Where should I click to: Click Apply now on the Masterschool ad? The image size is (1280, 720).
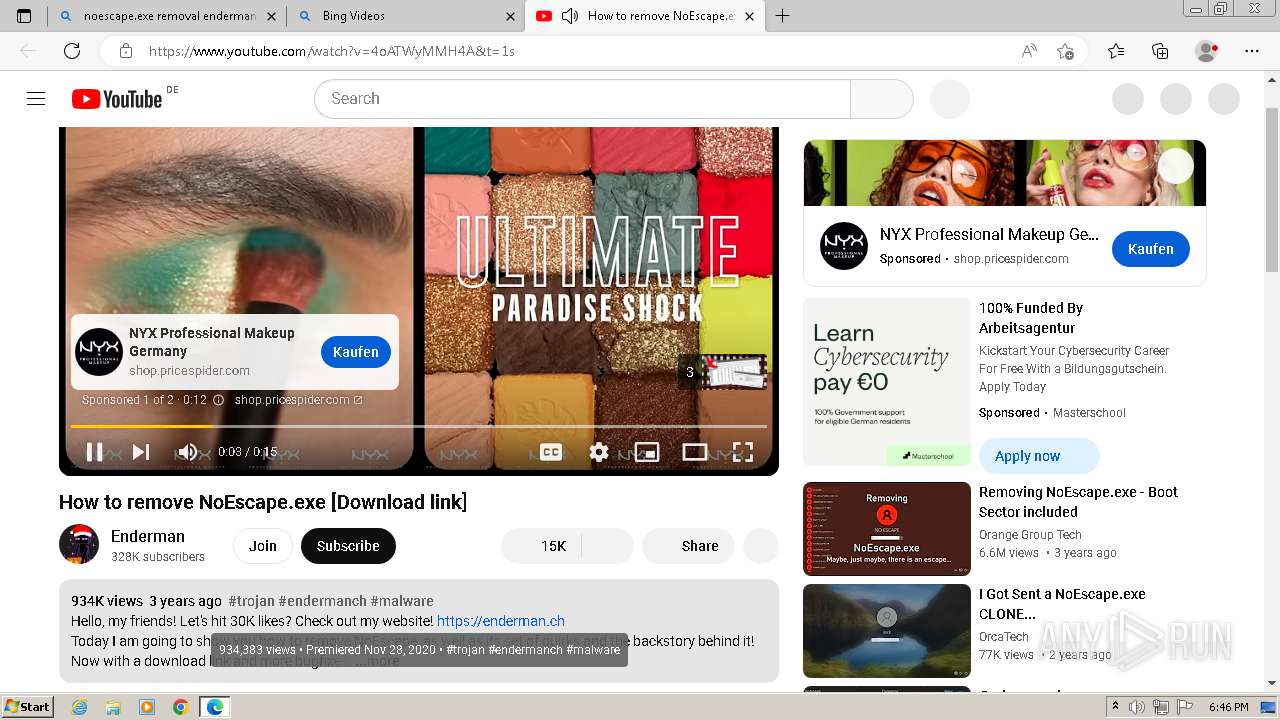(x=1039, y=456)
